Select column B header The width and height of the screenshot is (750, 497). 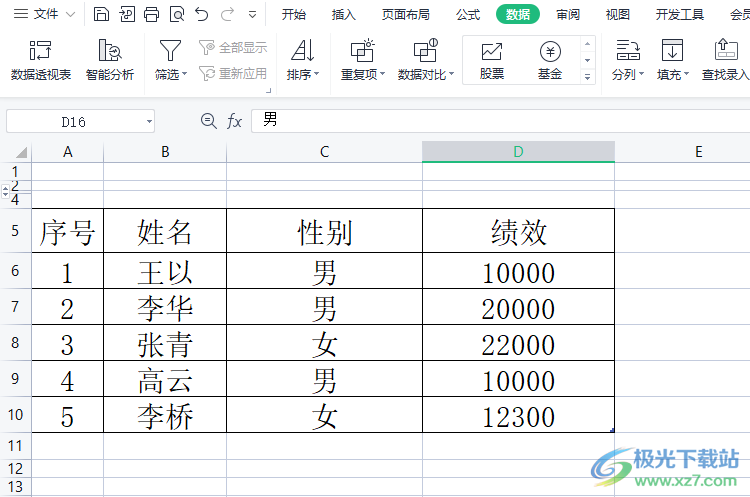pyautogui.click(x=165, y=152)
